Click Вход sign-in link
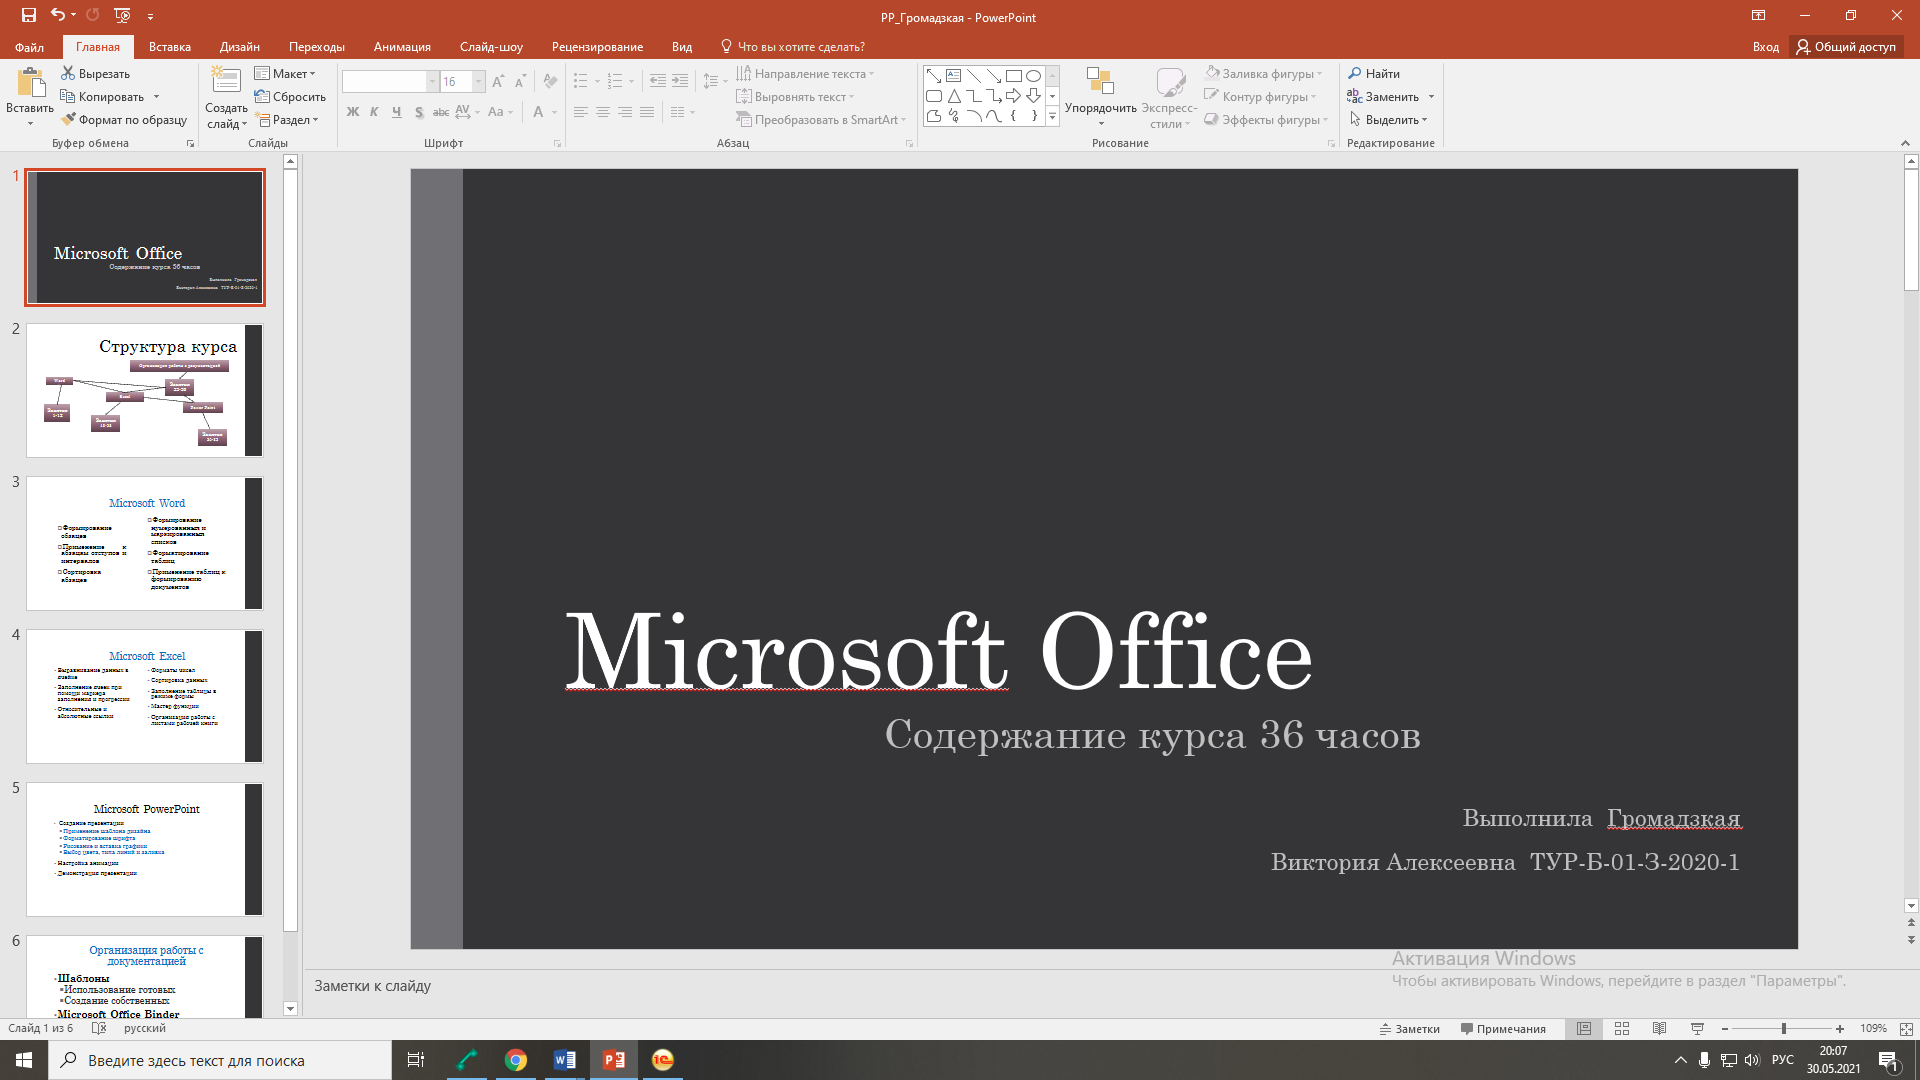Image resolution: width=1920 pixels, height=1080 pixels. pos(1765,47)
